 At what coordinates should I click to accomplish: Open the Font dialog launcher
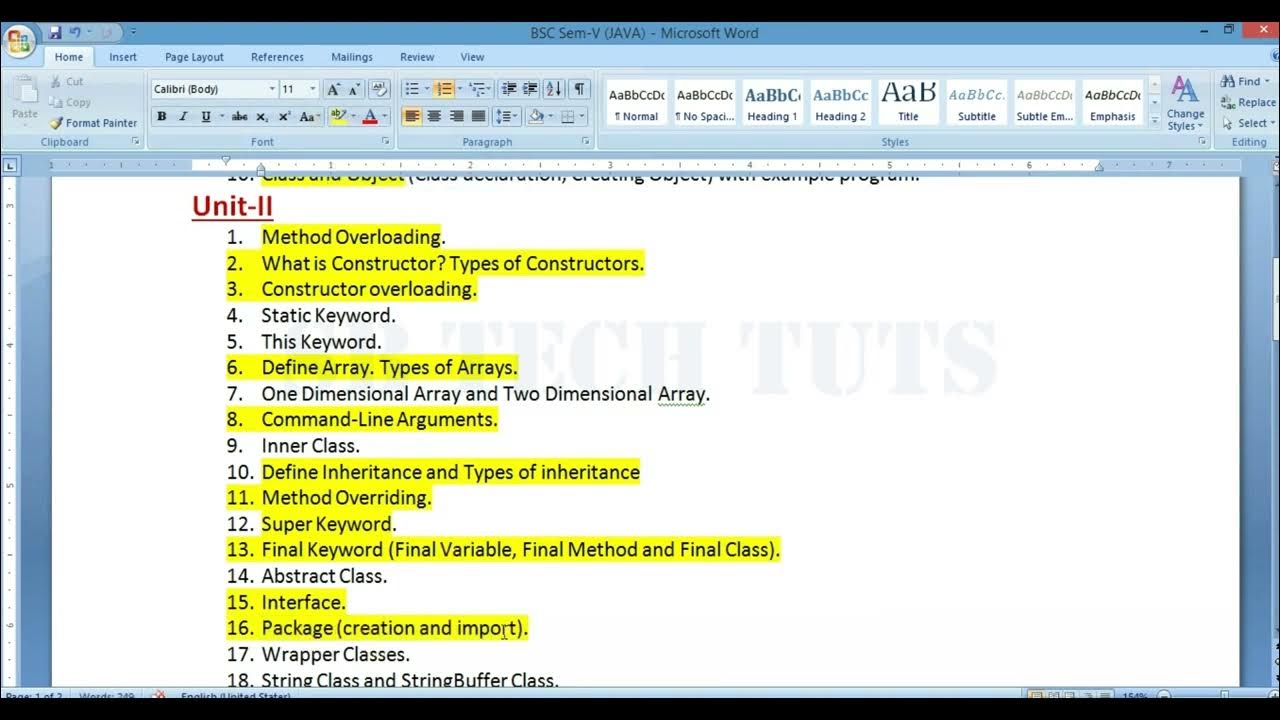pyautogui.click(x=385, y=142)
